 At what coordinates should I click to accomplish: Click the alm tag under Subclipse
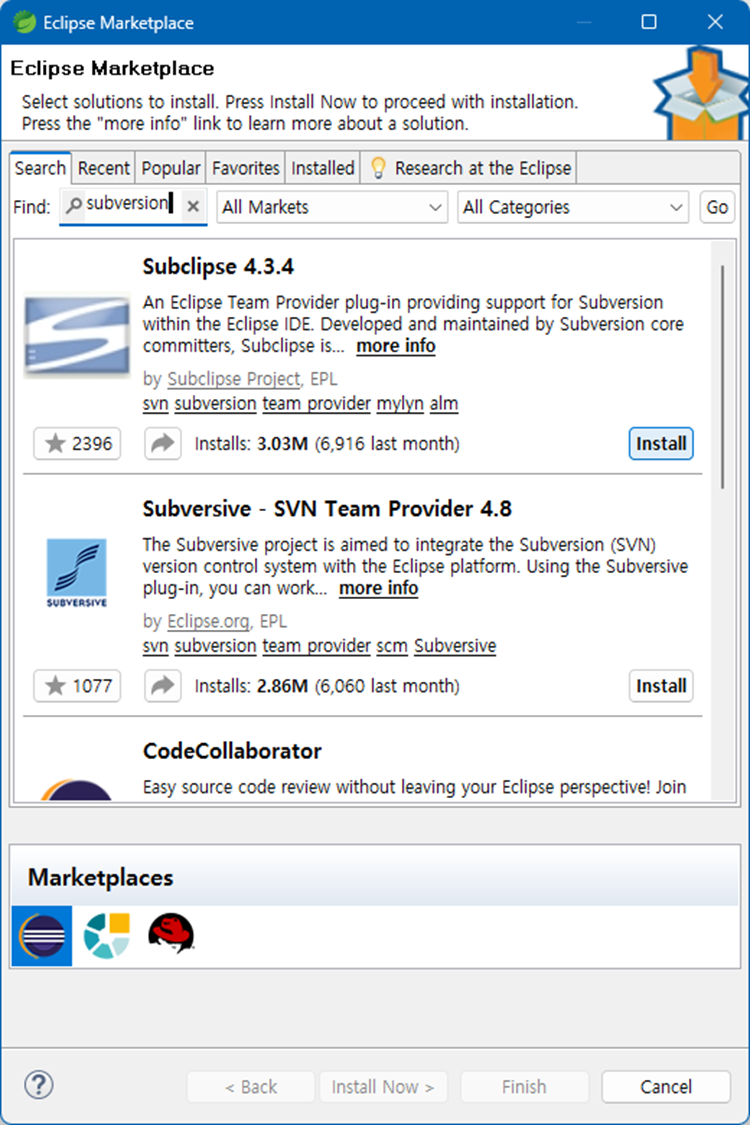pyautogui.click(x=444, y=404)
